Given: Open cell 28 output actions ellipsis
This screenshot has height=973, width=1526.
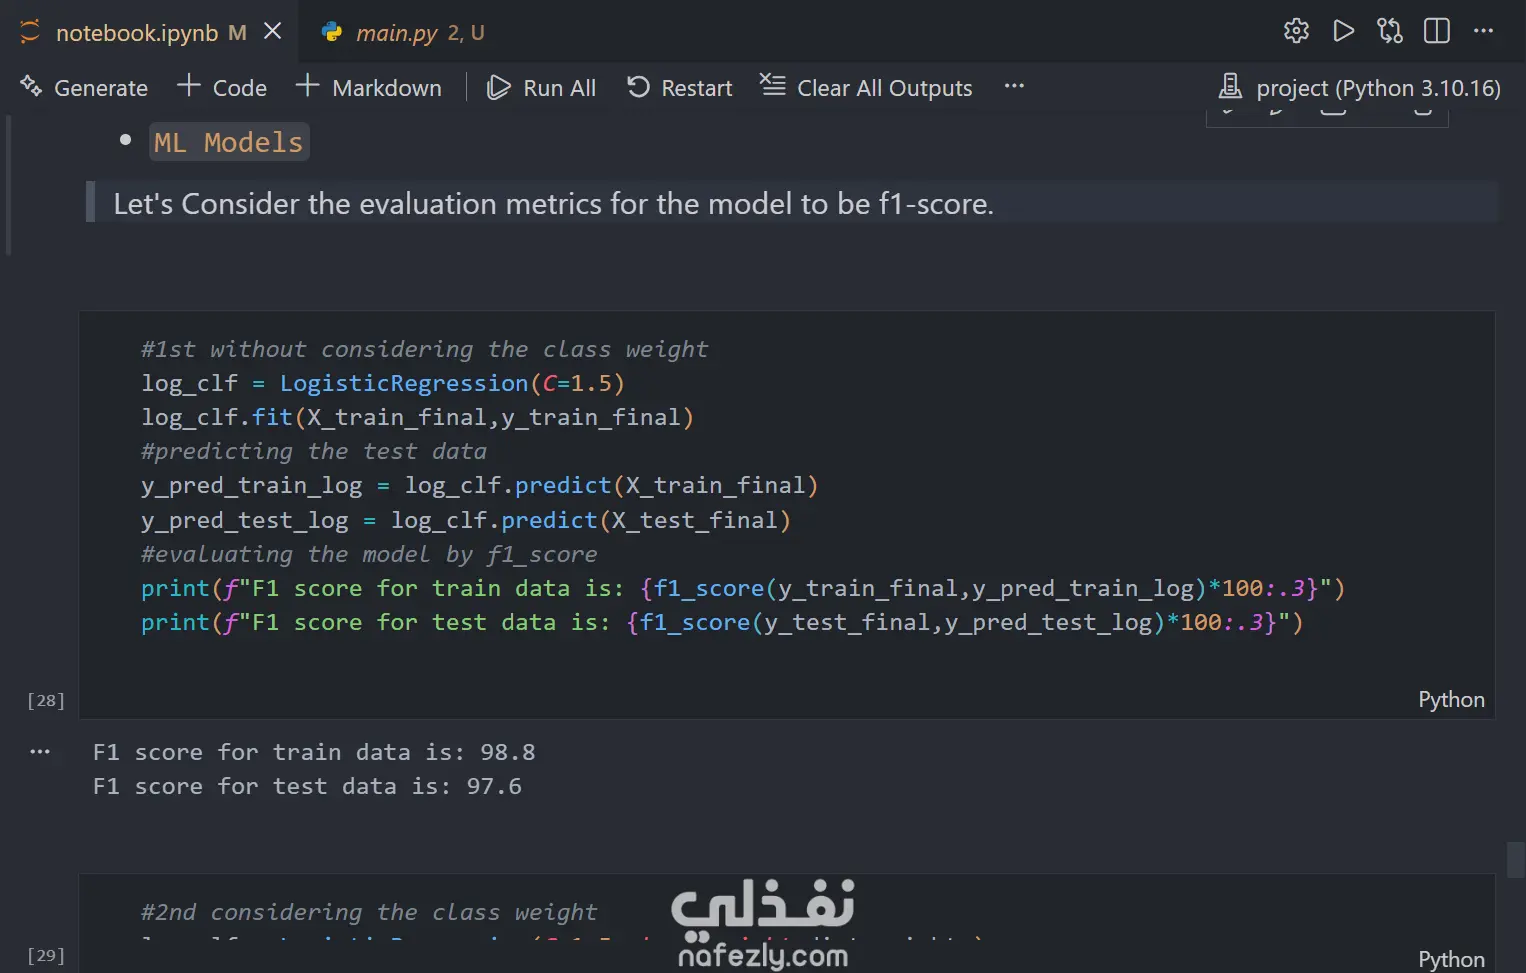Looking at the screenshot, I should tap(40, 752).
